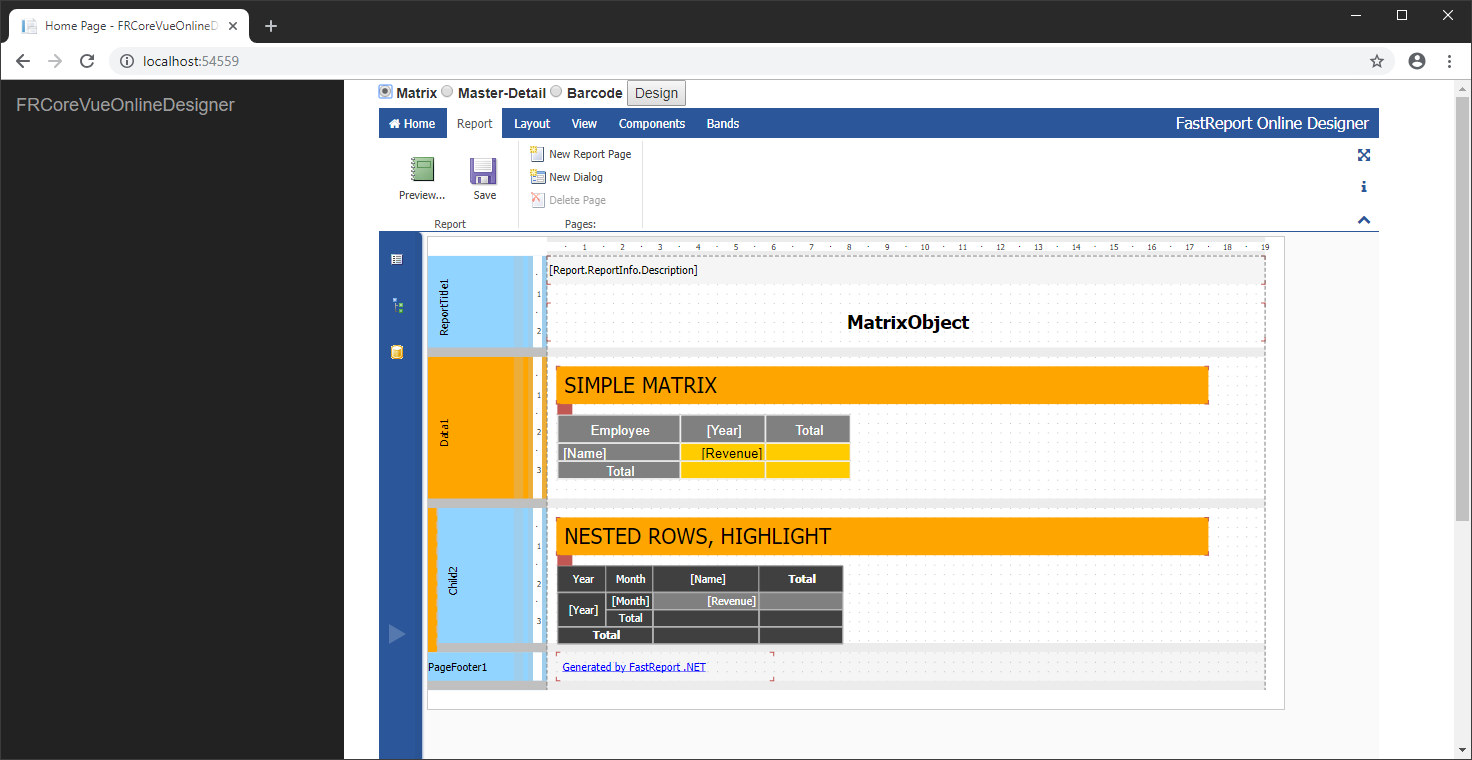Open the Components tab
This screenshot has height=760, width=1472.
[x=652, y=124]
